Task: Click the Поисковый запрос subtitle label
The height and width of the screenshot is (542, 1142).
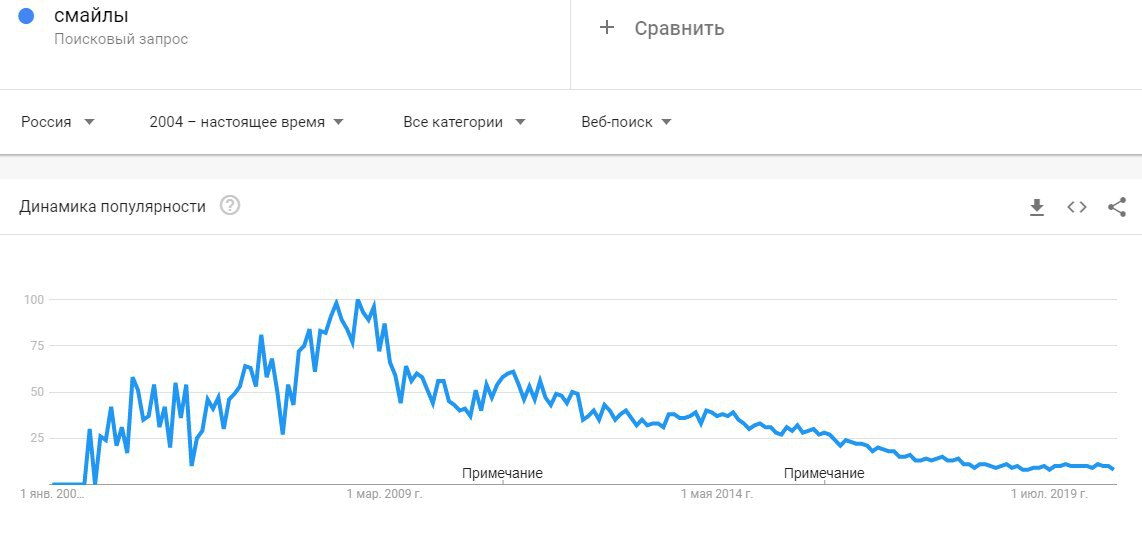Action: [x=121, y=39]
